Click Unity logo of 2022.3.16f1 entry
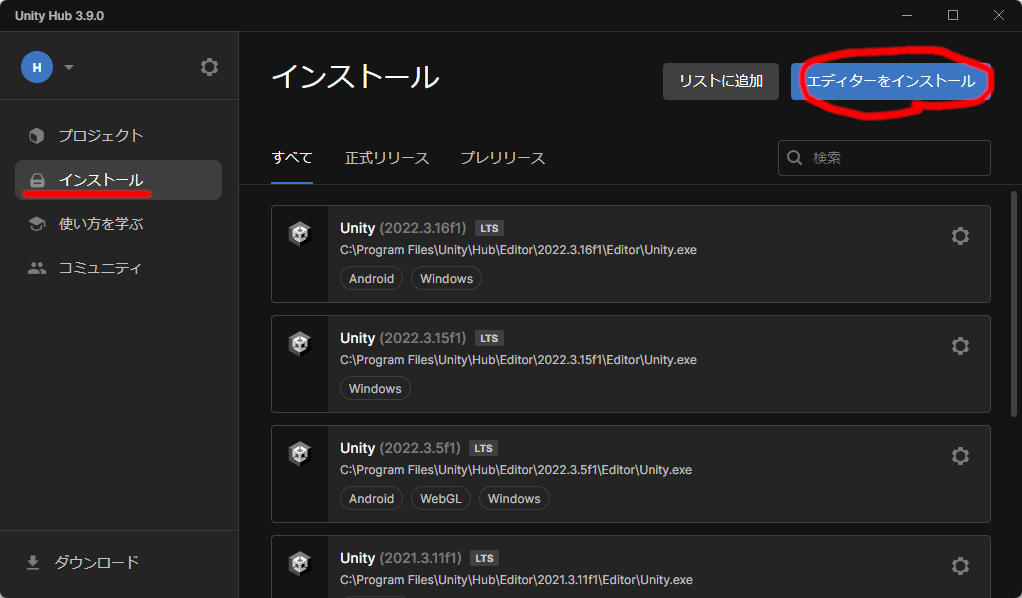Image resolution: width=1022 pixels, height=598 pixels. click(x=300, y=233)
